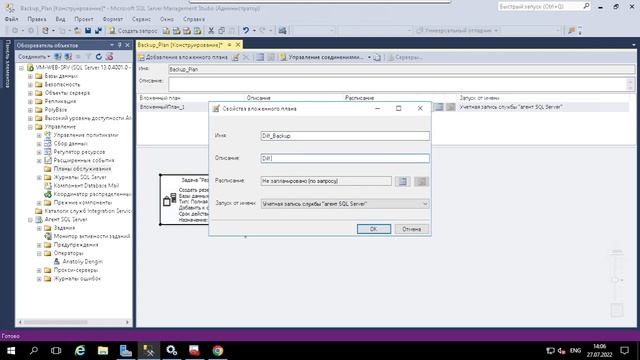The height and width of the screenshot is (360, 640).
Task: Open the Вид menu
Action: 60,19
